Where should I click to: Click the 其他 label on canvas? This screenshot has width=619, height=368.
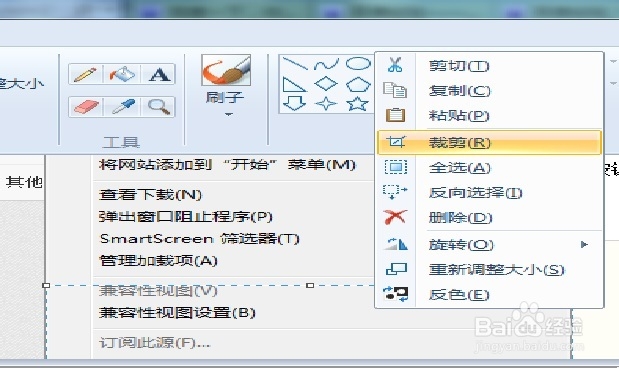tap(24, 182)
